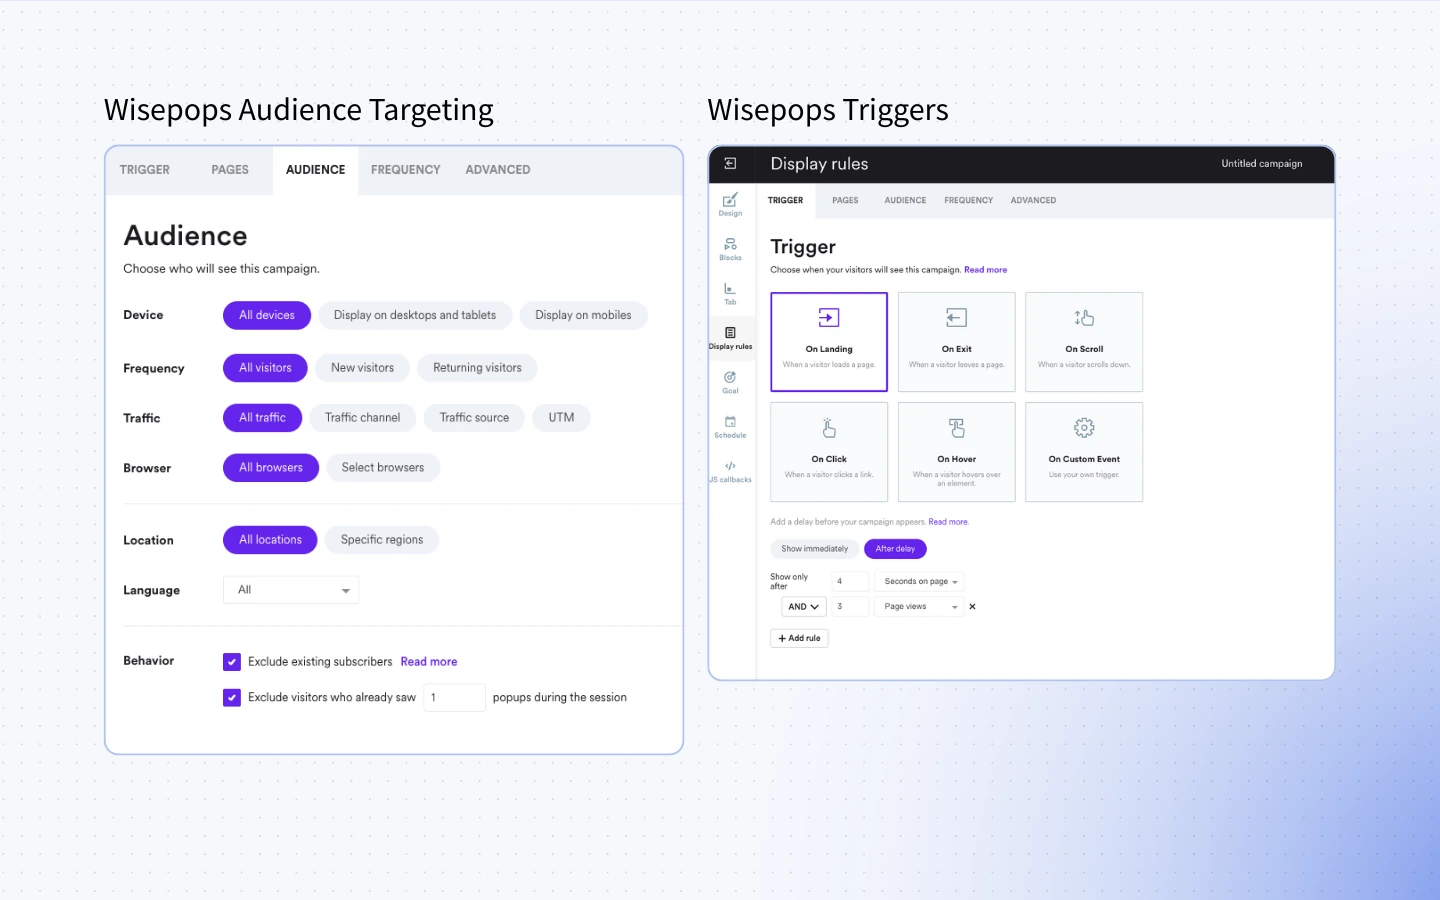
Task: Select After delay option
Action: click(895, 549)
